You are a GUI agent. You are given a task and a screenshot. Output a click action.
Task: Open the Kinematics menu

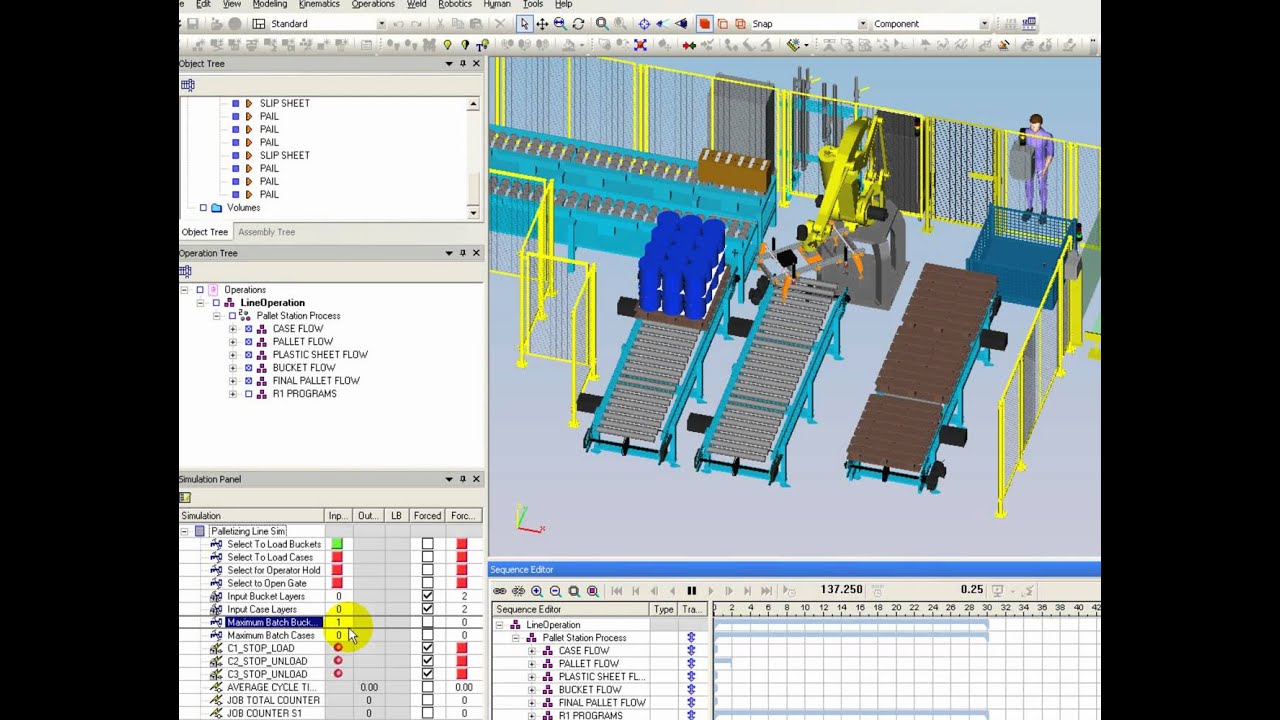click(319, 4)
